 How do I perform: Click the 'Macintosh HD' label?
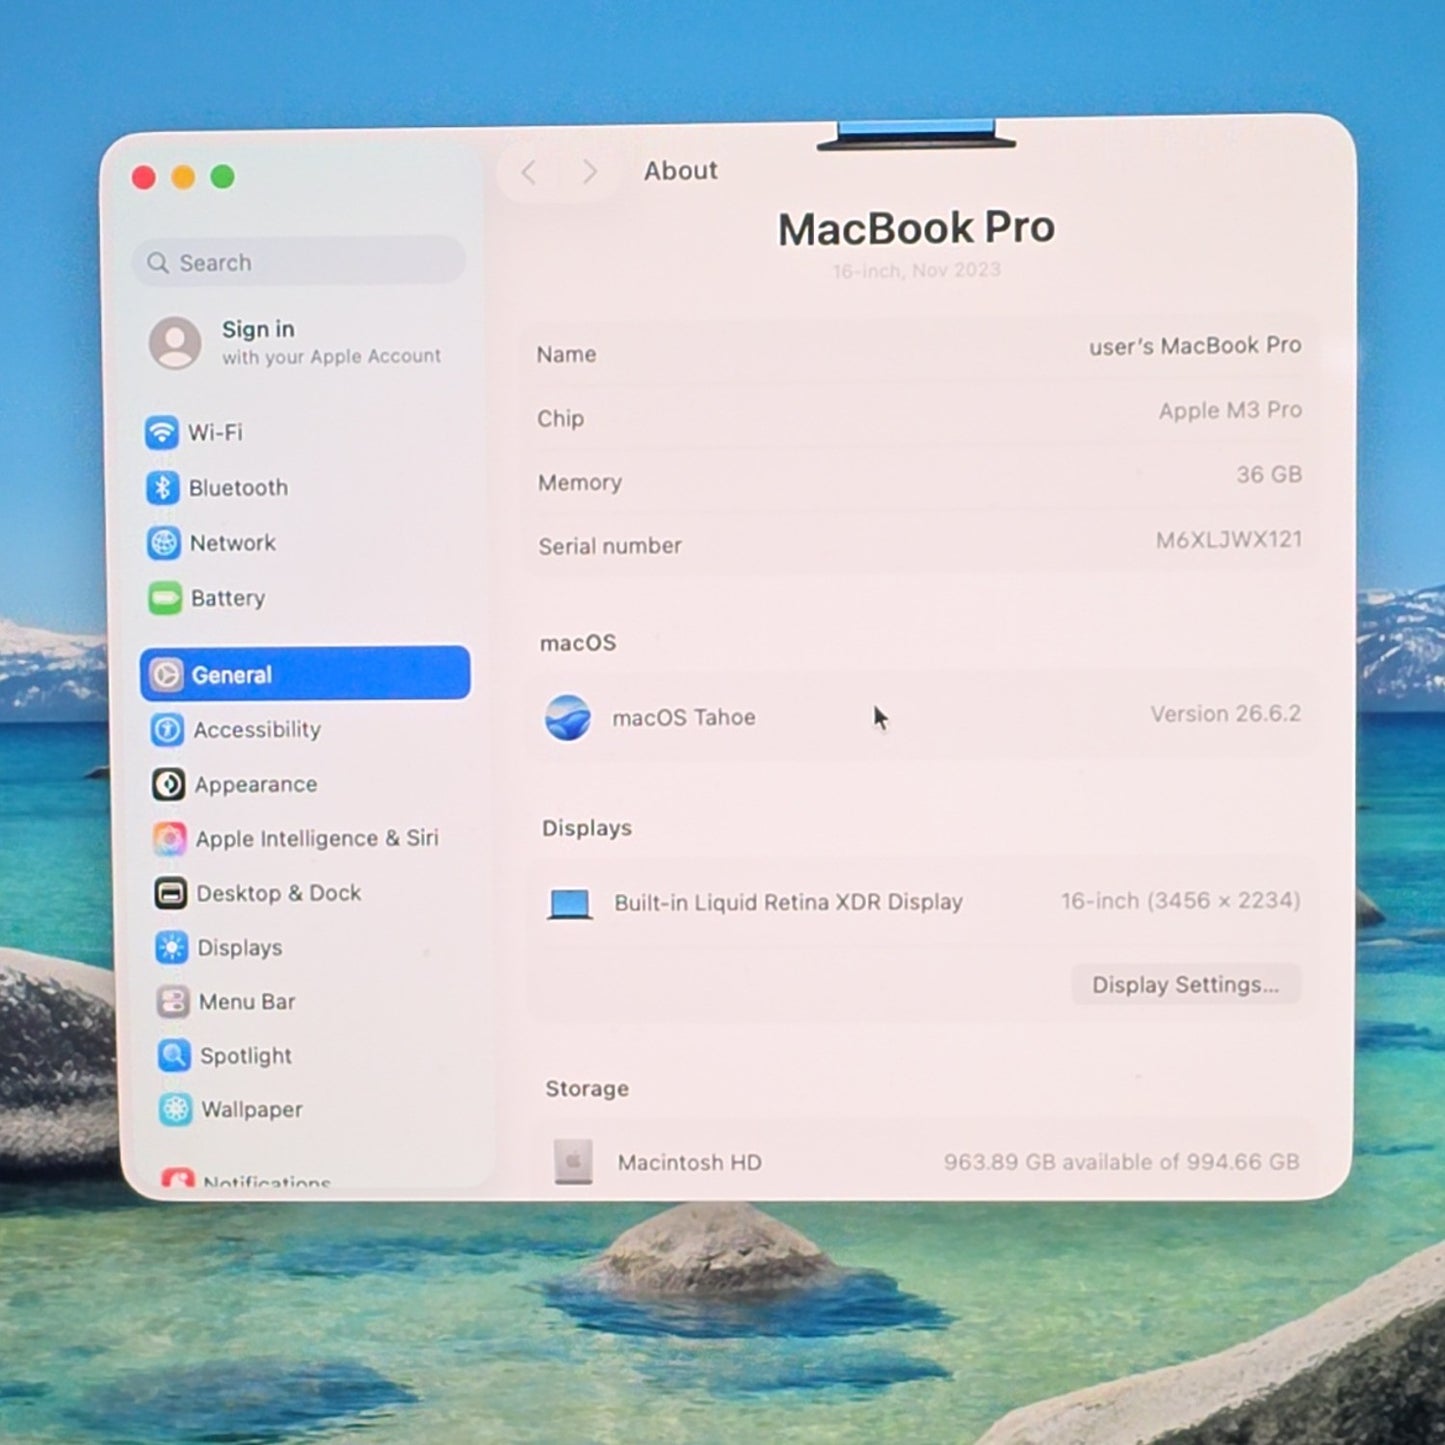pos(690,1163)
